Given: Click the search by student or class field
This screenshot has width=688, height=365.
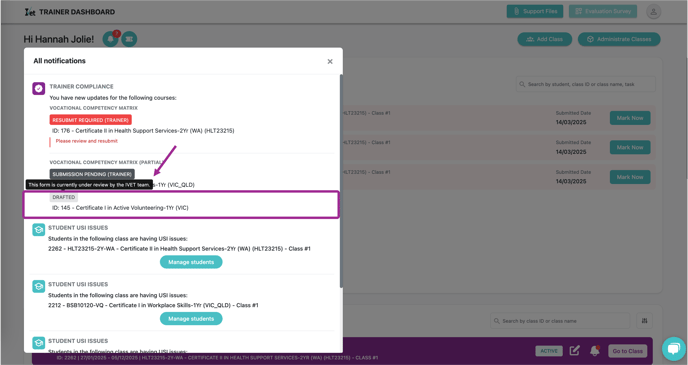Looking at the screenshot, I should pyautogui.click(x=586, y=84).
